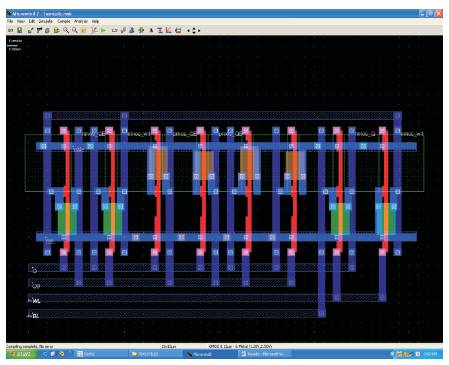
Task: Click the Save (floppy disk) toolbar icon
Action: pyautogui.click(x=20, y=30)
